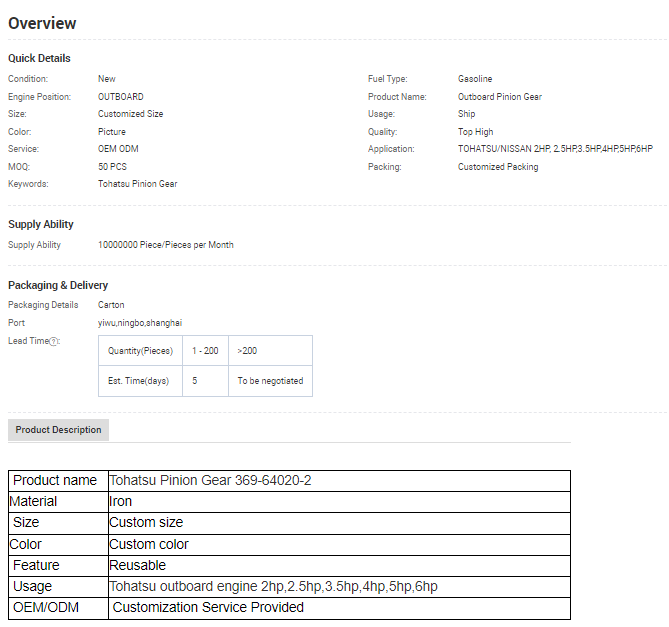Click the 'yiwu,ningbo,shanghai' port value
The height and width of the screenshot is (627, 669).
(140, 323)
